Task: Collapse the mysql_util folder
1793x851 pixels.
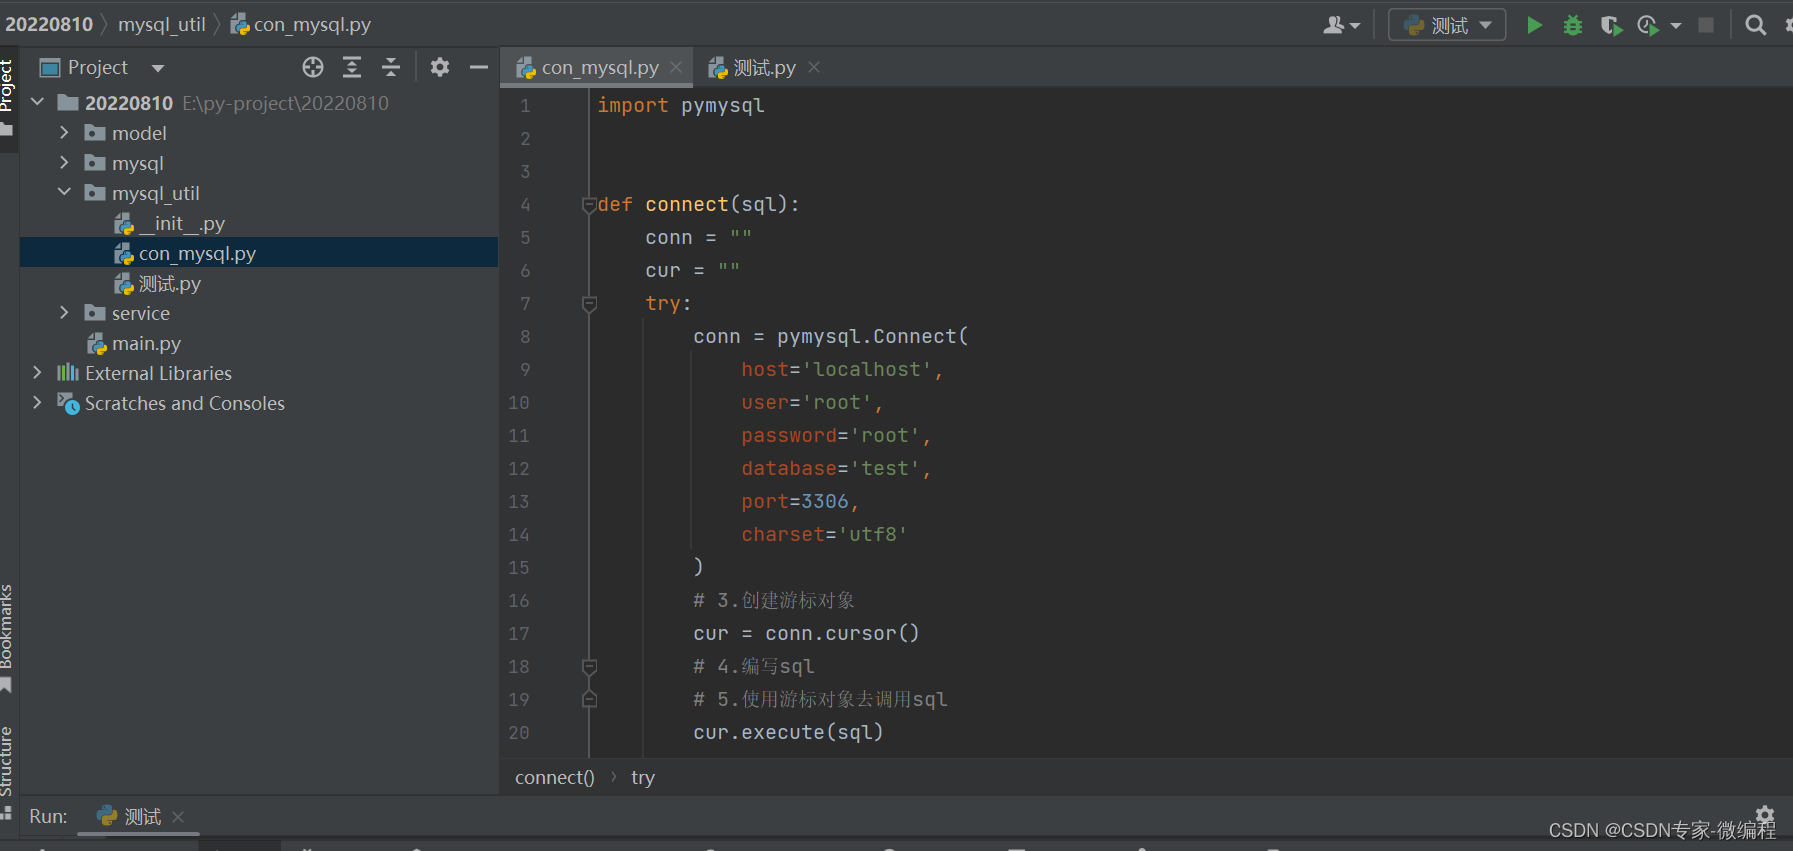Action: 64,192
